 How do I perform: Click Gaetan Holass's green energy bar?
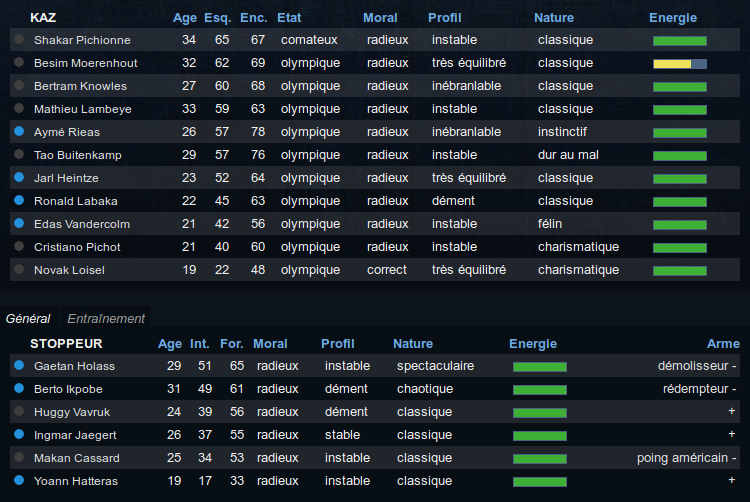[540, 367]
